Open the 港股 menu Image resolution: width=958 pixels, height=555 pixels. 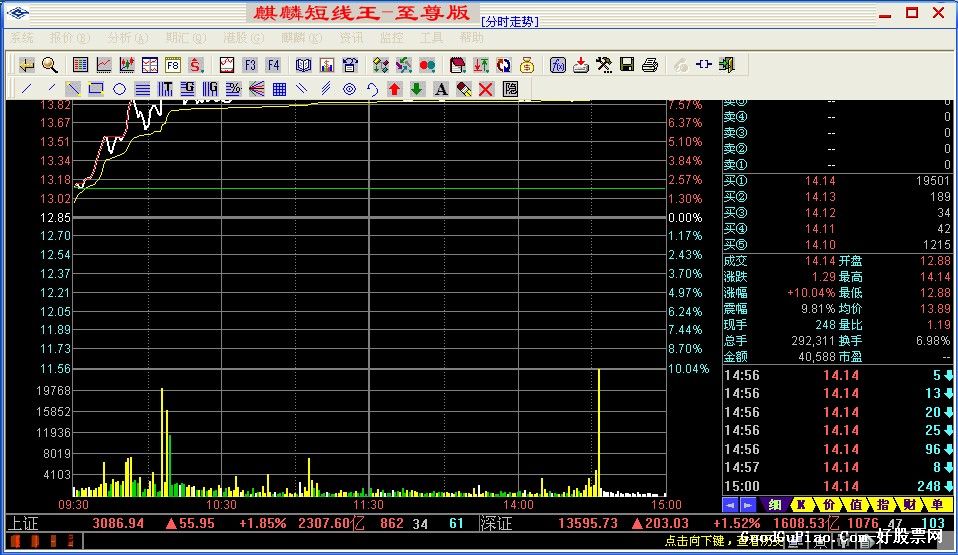[243, 38]
